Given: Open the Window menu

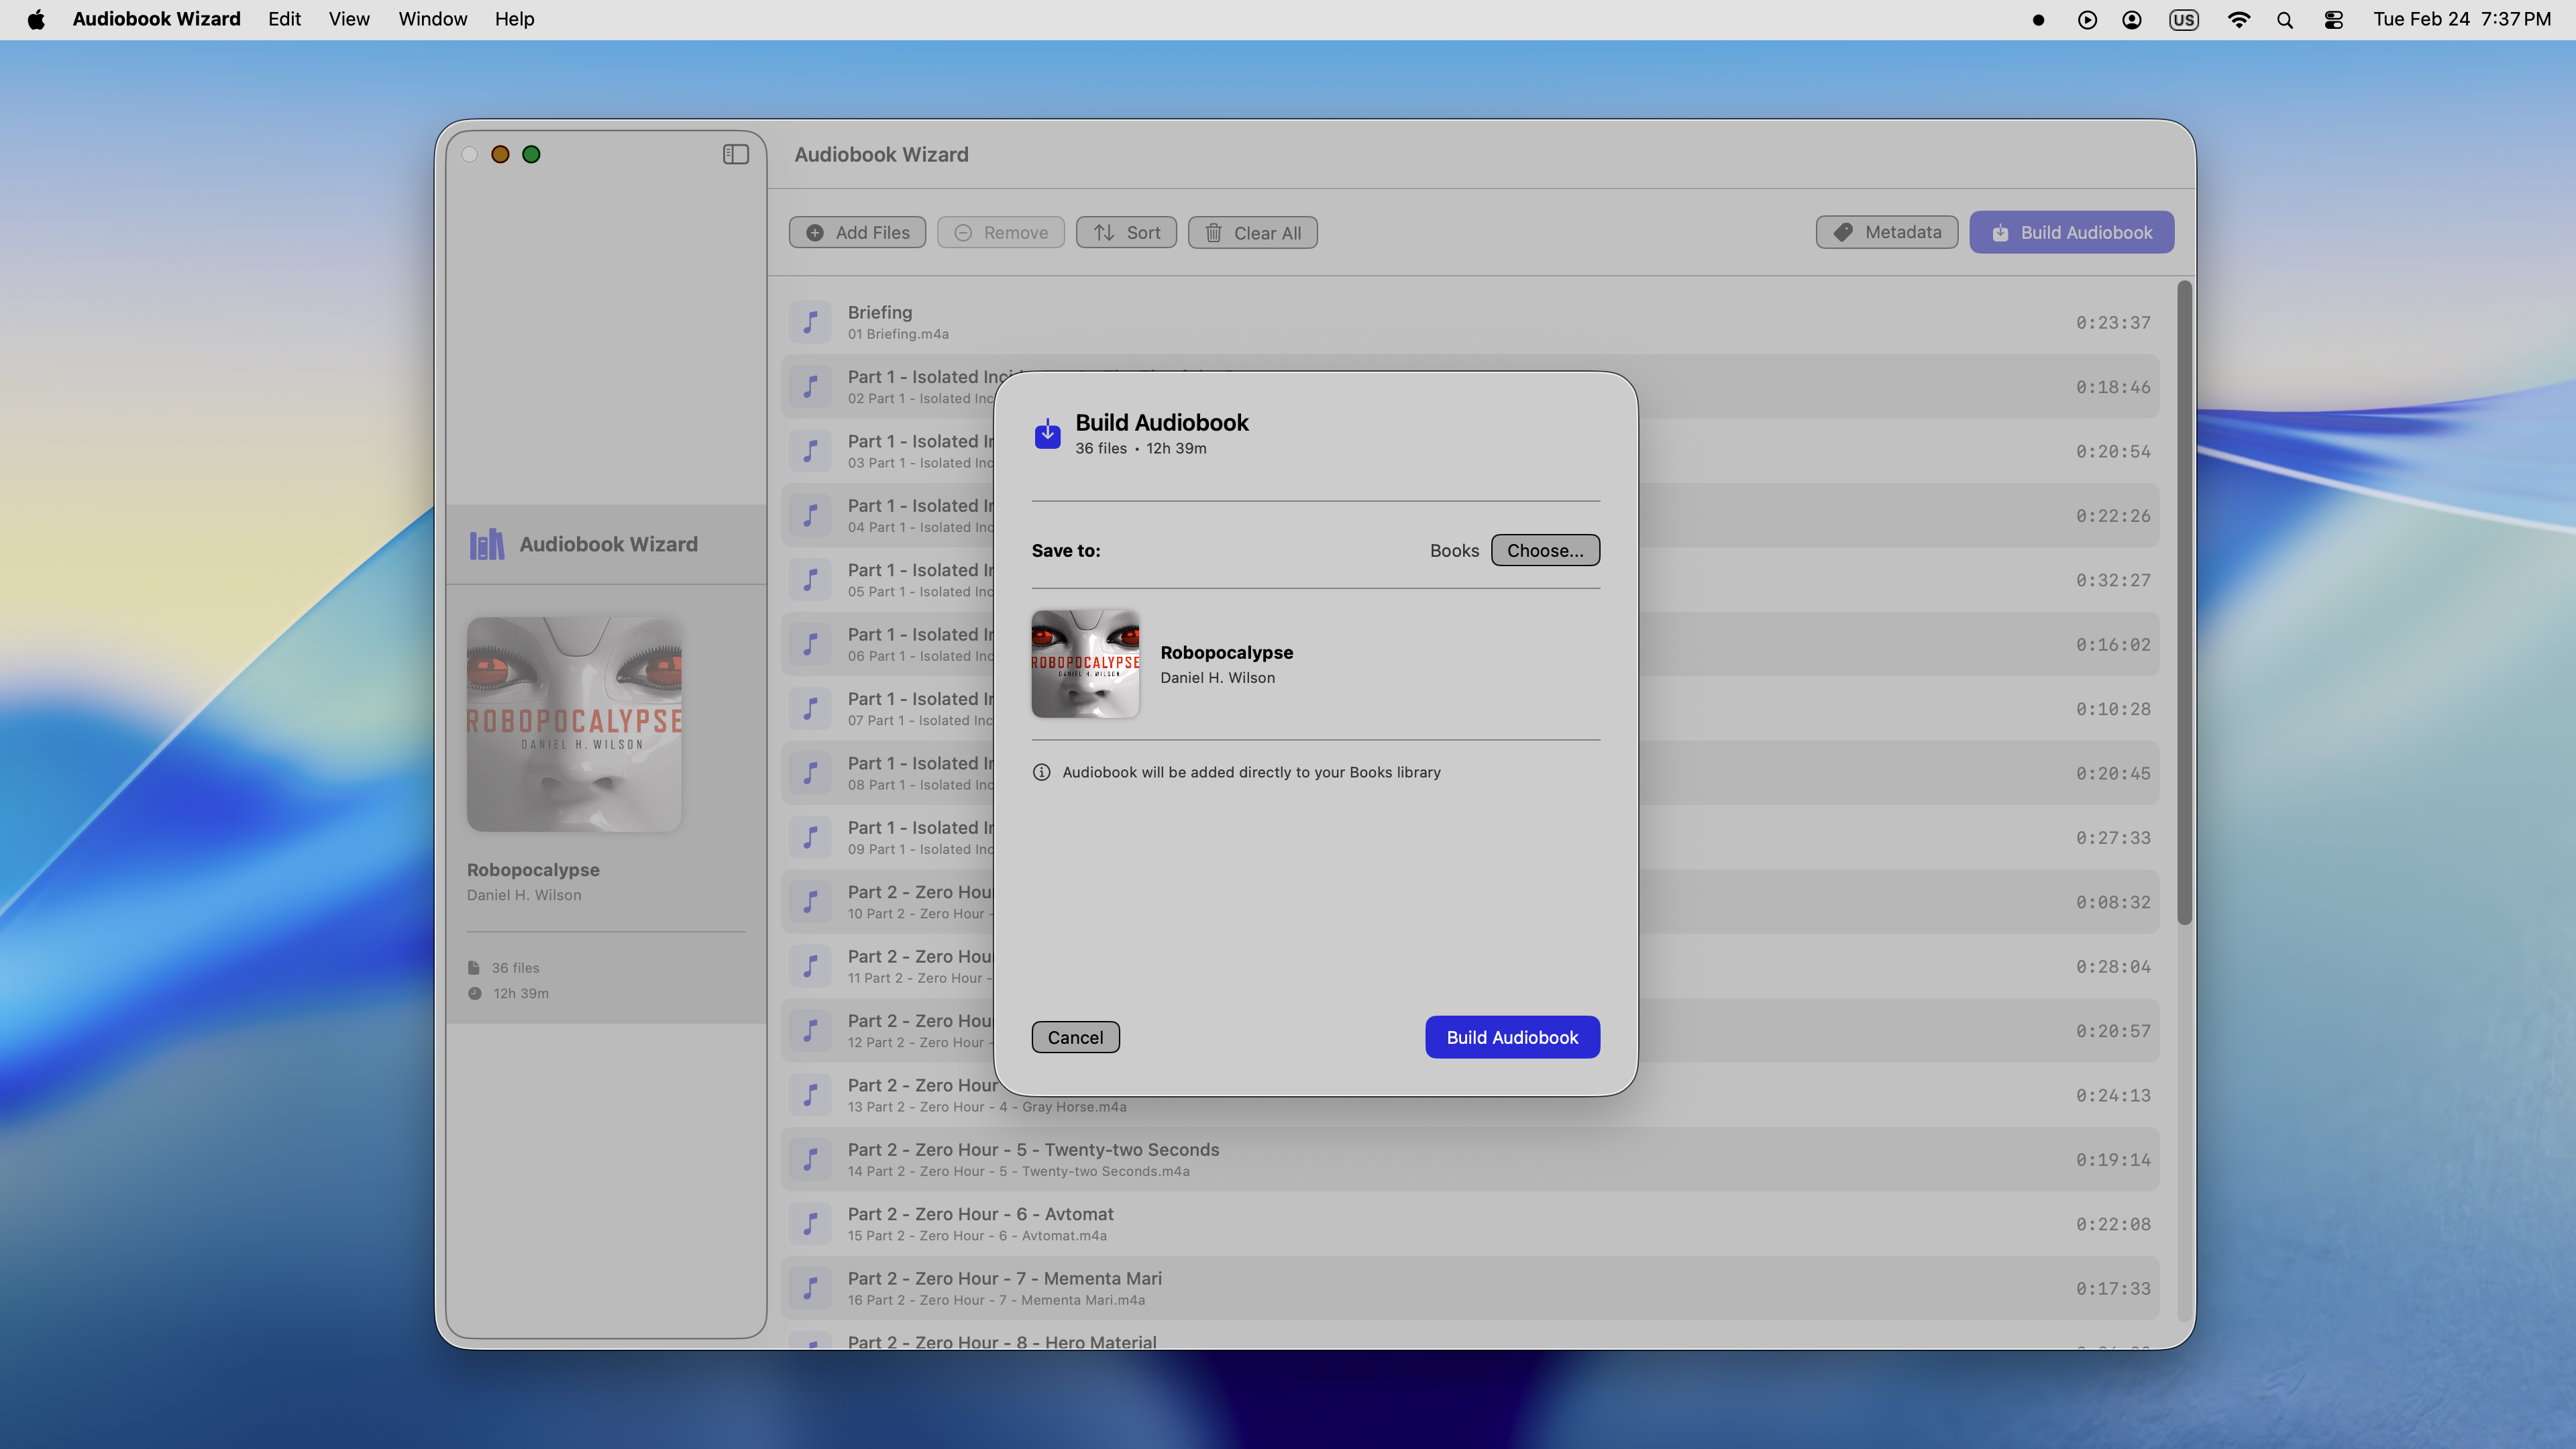Looking at the screenshot, I should [432, 19].
